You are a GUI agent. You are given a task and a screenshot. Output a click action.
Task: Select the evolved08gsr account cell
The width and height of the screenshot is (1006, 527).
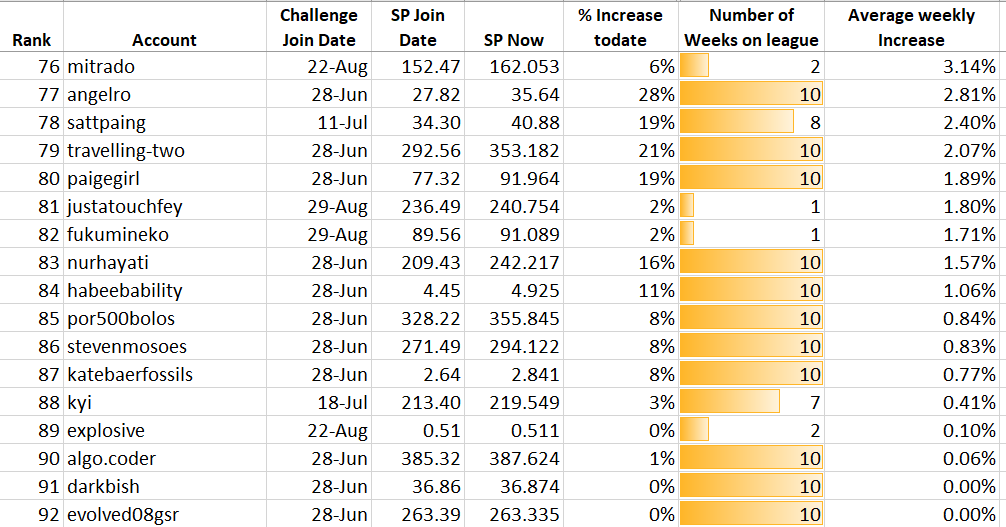click(165, 514)
